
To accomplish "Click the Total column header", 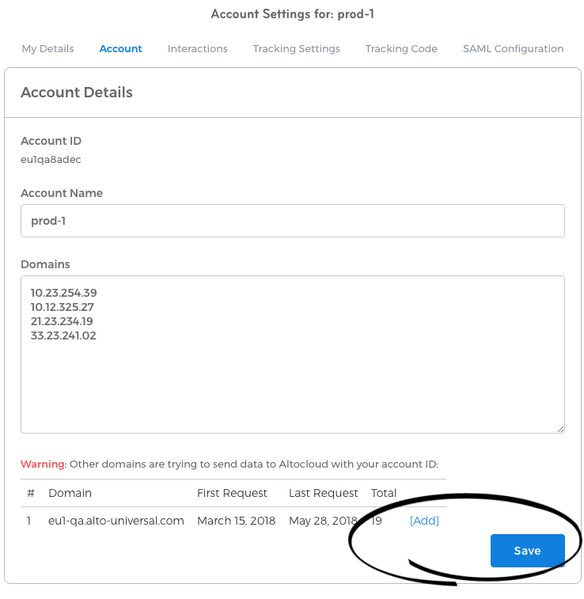I will click(x=383, y=493).
